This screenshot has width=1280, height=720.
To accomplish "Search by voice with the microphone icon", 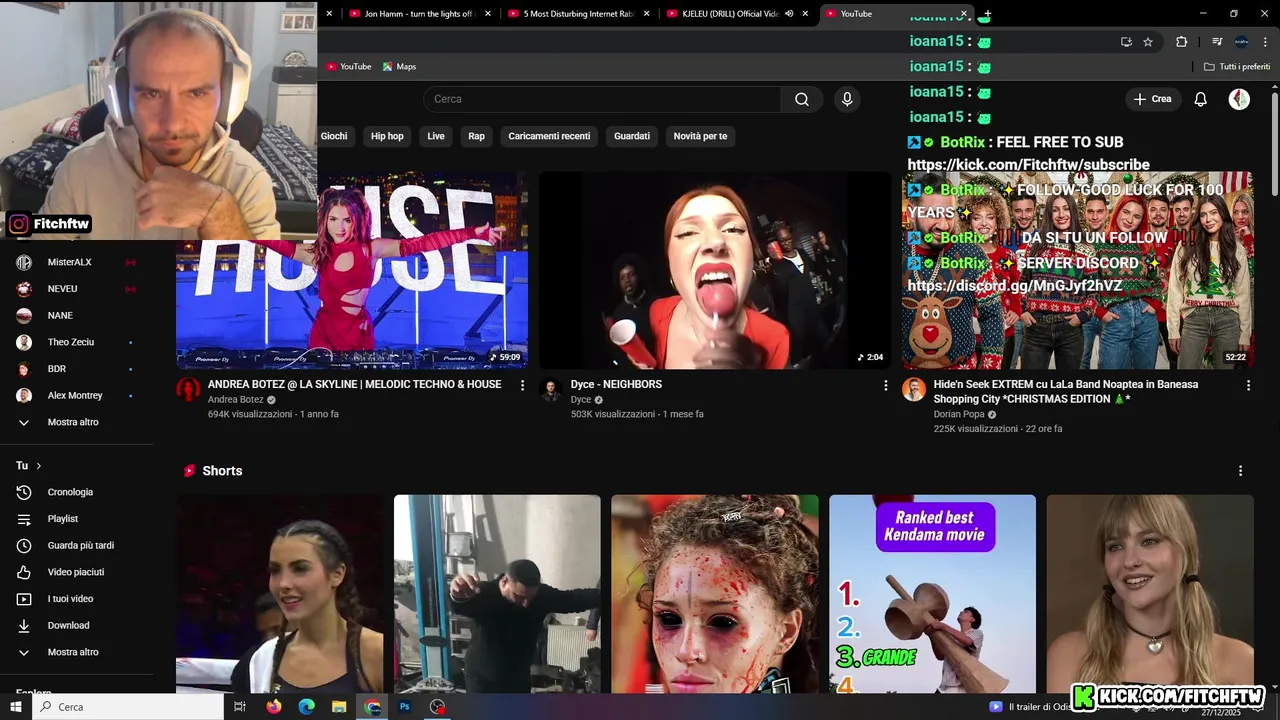I will click(x=847, y=99).
